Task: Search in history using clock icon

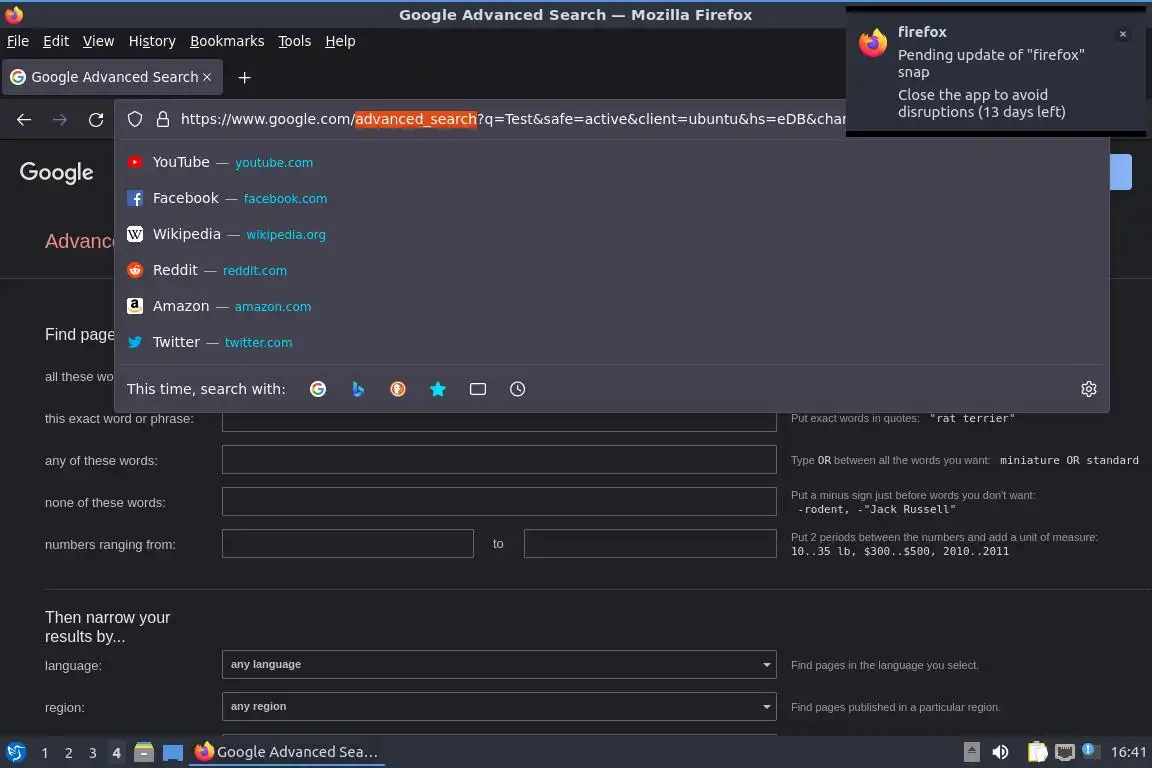Action: pyautogui.click(x=517, y=389)
